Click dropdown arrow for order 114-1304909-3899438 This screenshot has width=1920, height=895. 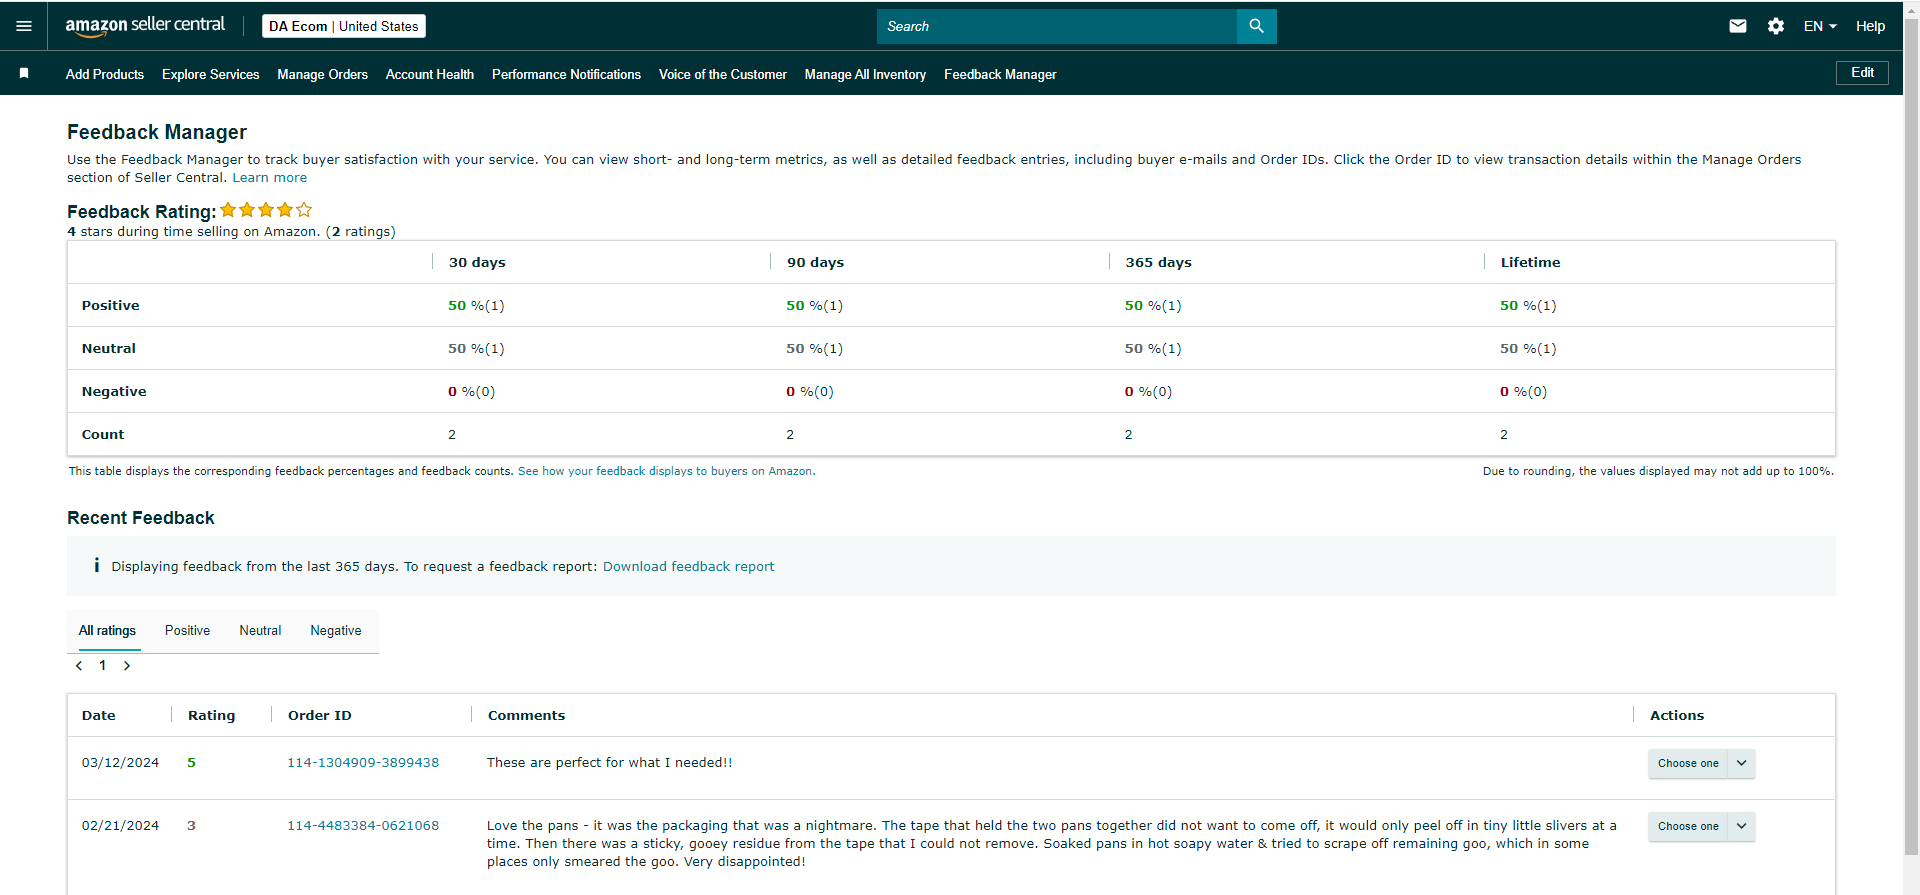coord(1742,763)
